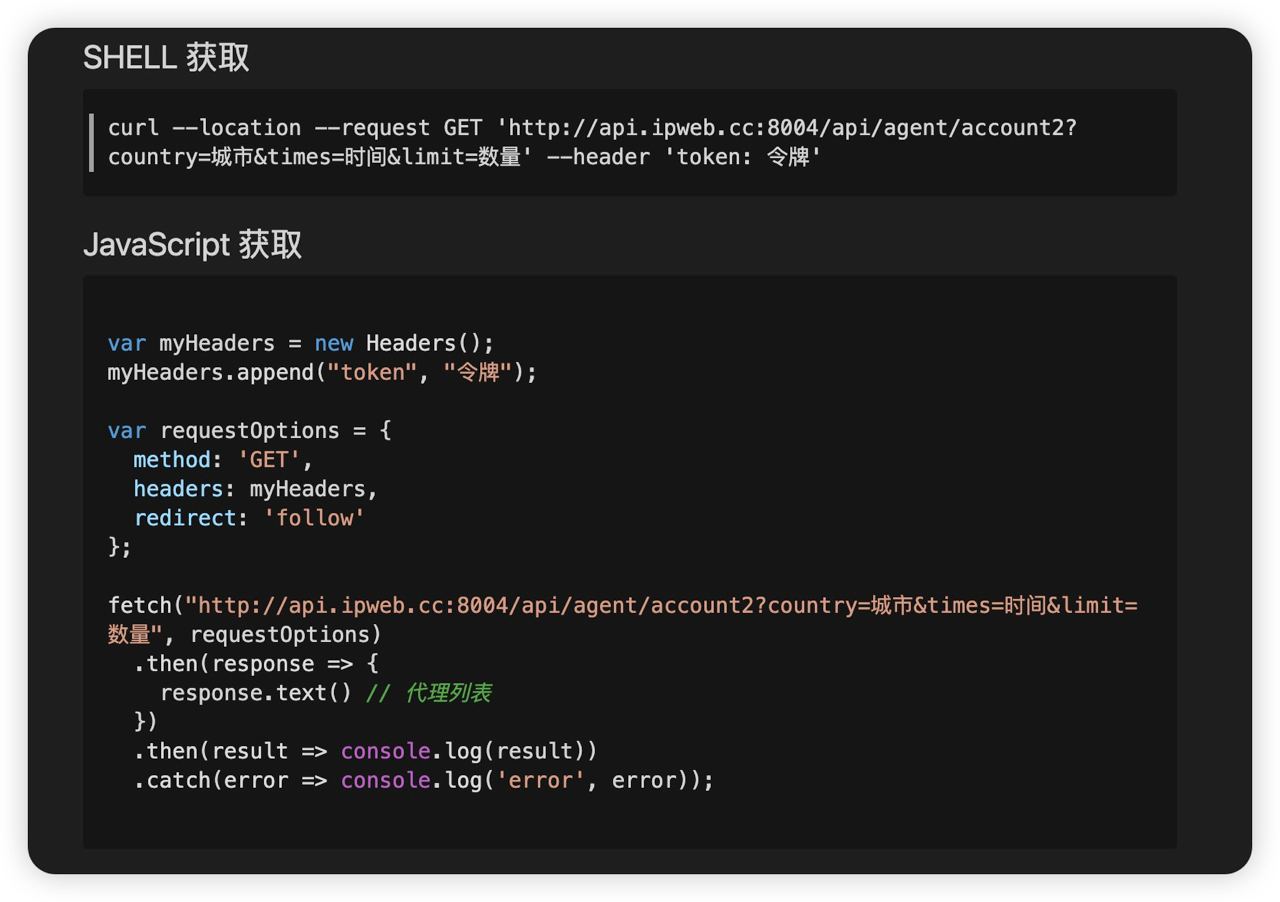Click the headers: myHeaders property
The width and height of the screenshot is (1280, 902).
tap(255, 489)
